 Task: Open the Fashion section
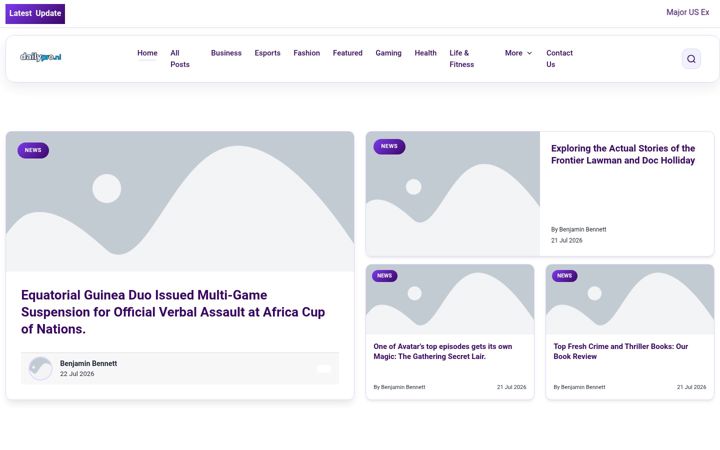coord(306,53)
